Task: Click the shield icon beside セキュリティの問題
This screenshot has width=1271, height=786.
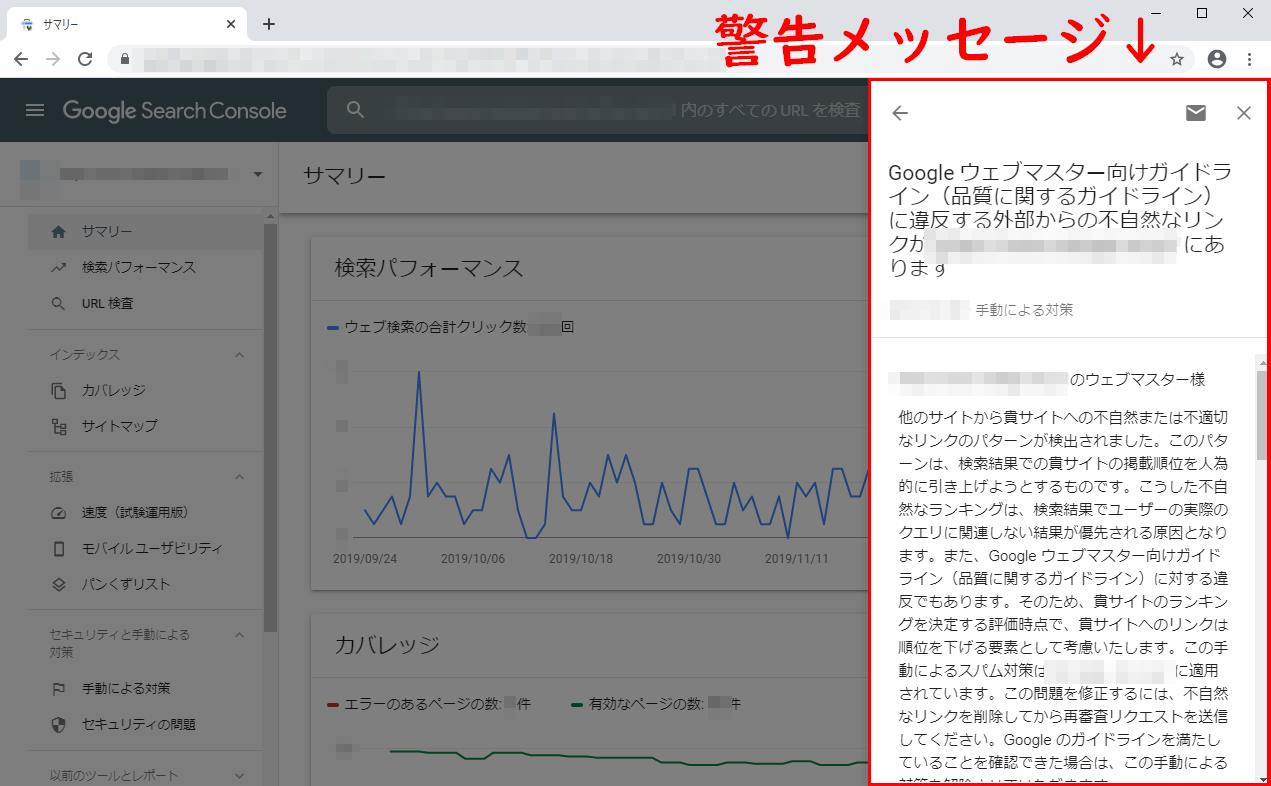Action: click(59, 724)
